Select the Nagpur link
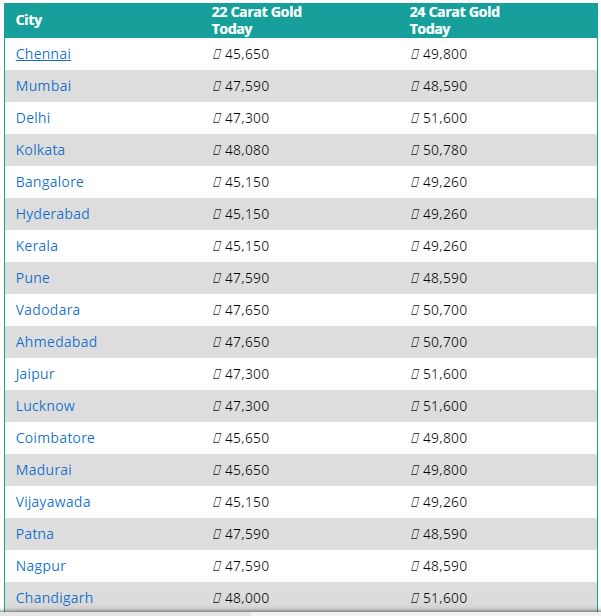This screenshot has height=616, width=601. click(40, 566)
